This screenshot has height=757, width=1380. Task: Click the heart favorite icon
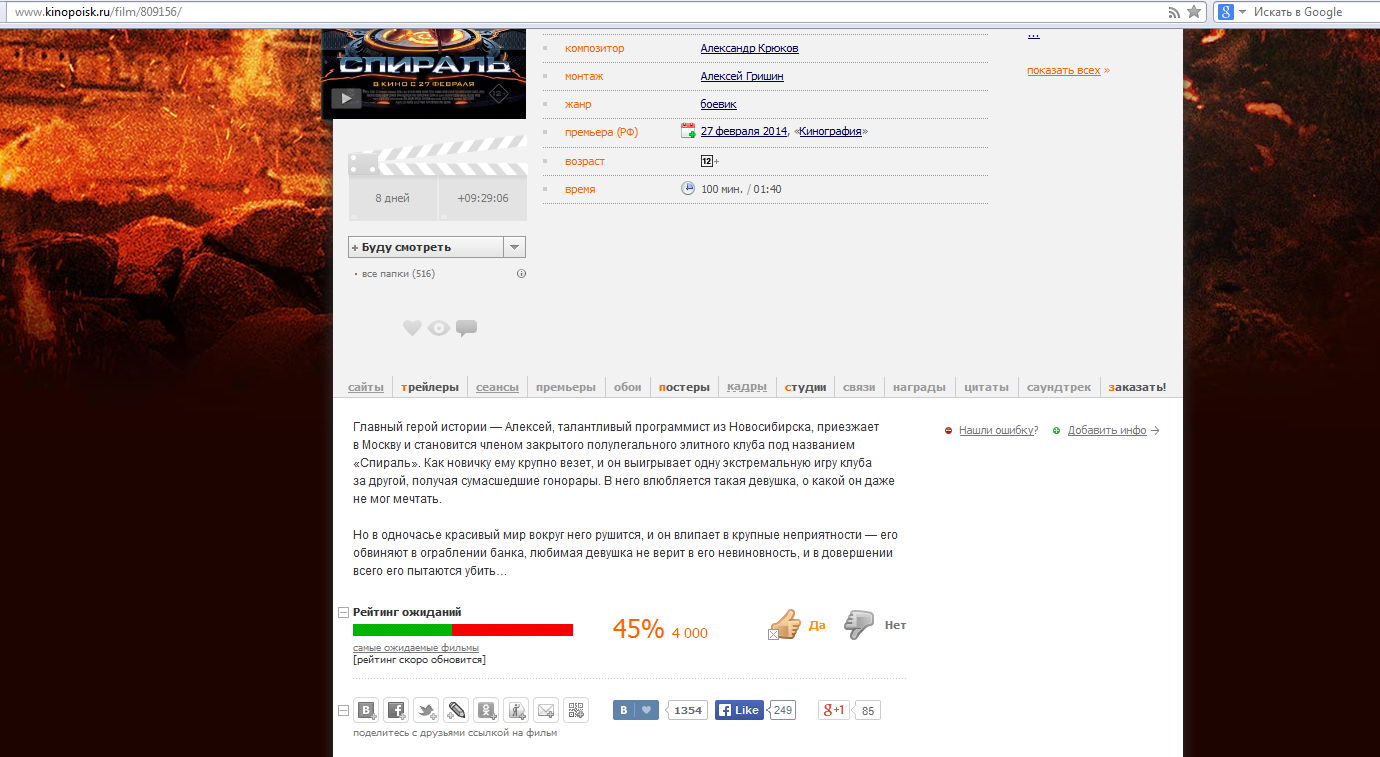[412, 328]
